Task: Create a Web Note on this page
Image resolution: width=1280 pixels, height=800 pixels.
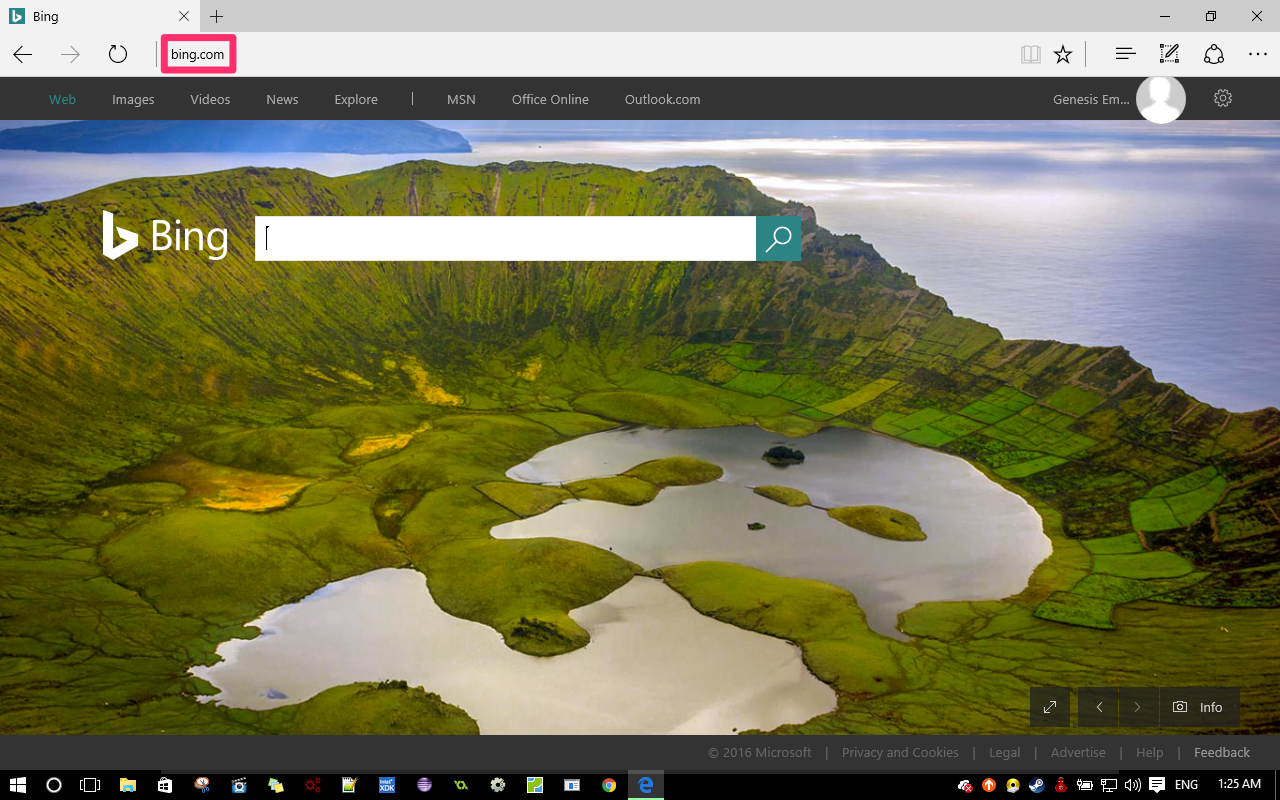Action: click(x=1168, y=54)
